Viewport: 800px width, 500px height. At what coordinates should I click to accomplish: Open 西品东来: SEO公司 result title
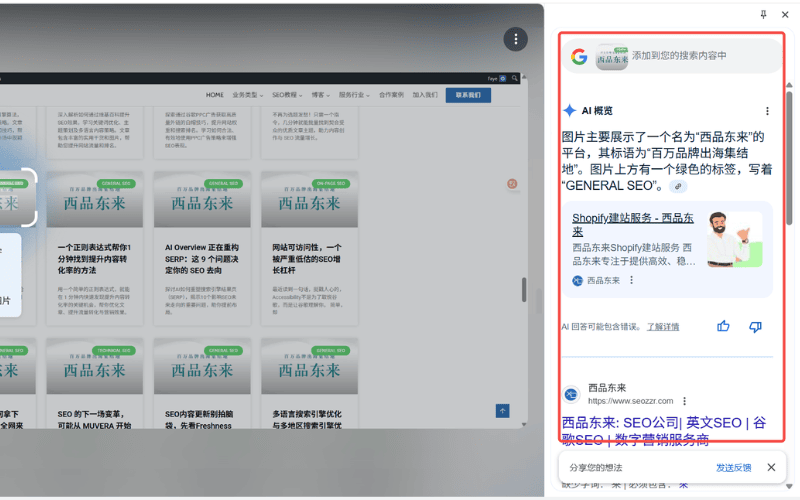click(663, 431)
